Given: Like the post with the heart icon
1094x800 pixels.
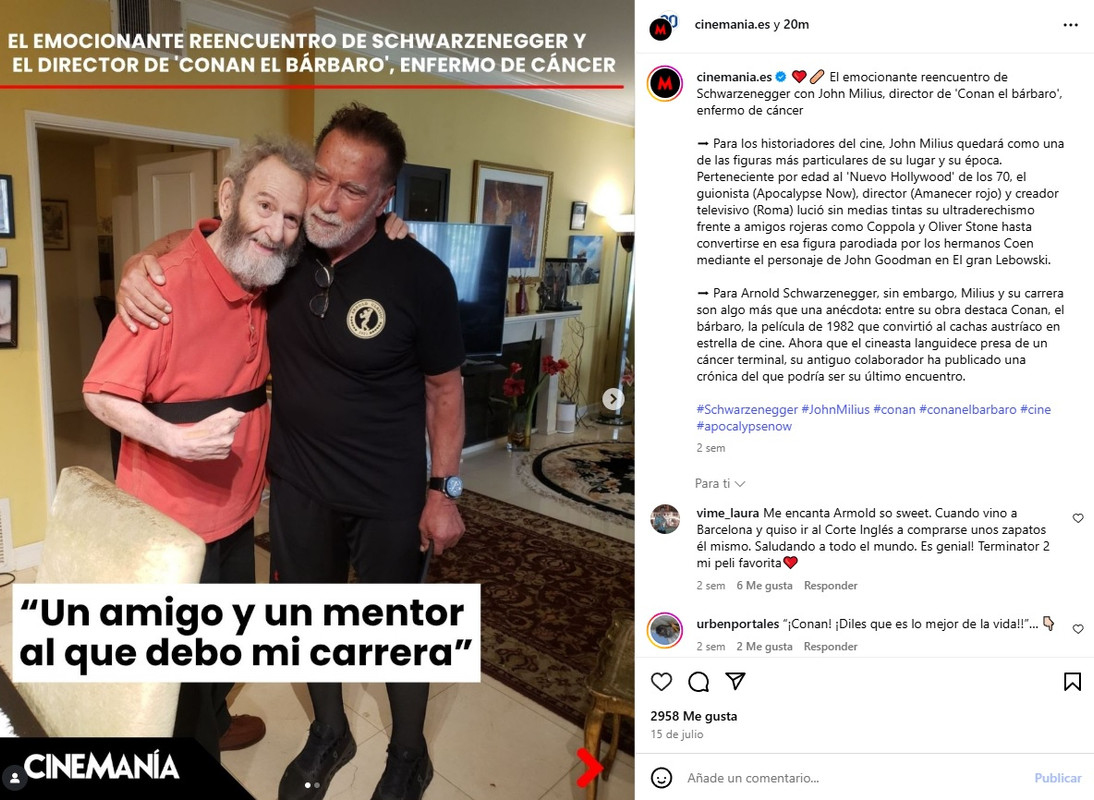Looking at the screenshot, I should pos(661,681).
